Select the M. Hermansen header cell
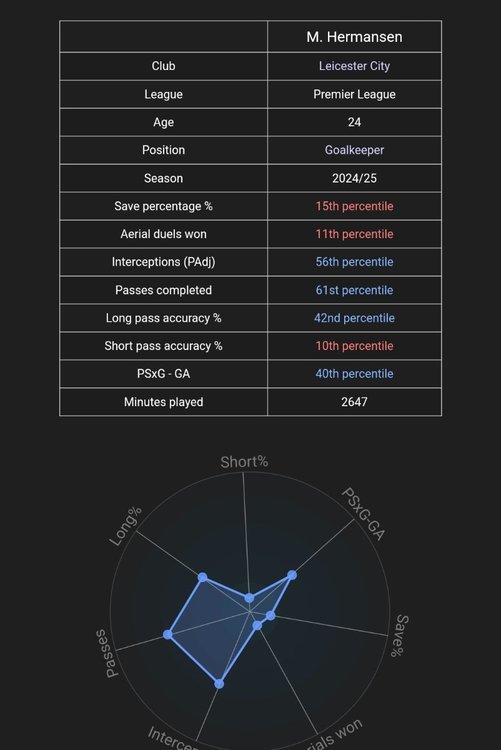 click(354, 37)
